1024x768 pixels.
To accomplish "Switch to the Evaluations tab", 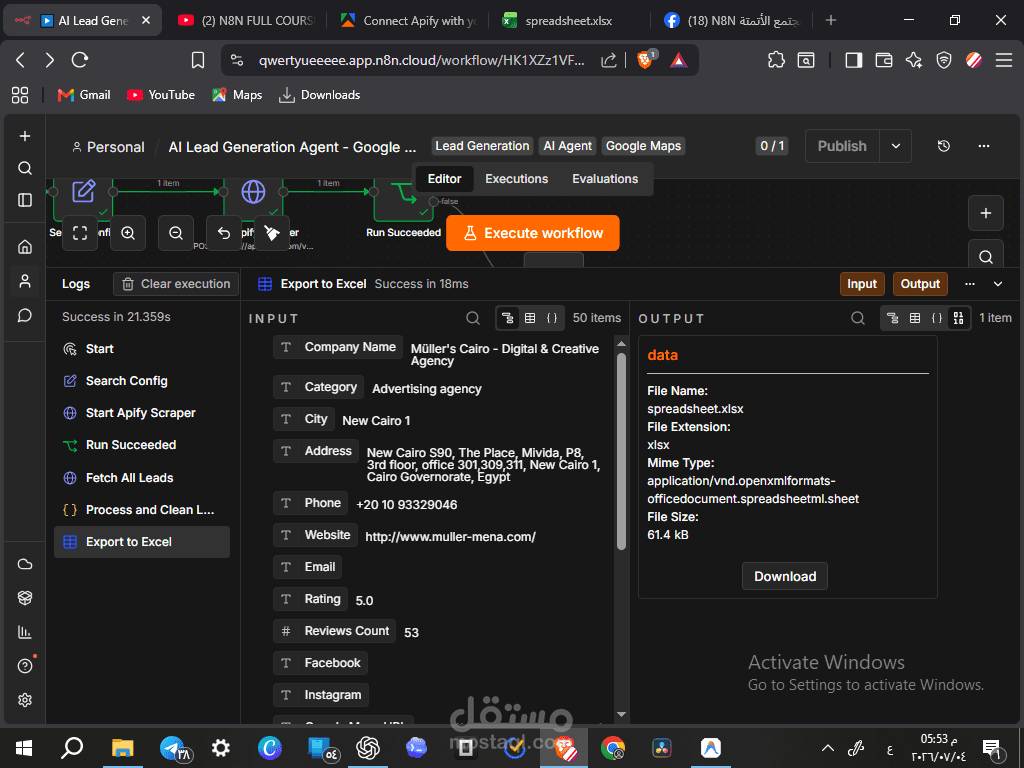I will 605,179.
